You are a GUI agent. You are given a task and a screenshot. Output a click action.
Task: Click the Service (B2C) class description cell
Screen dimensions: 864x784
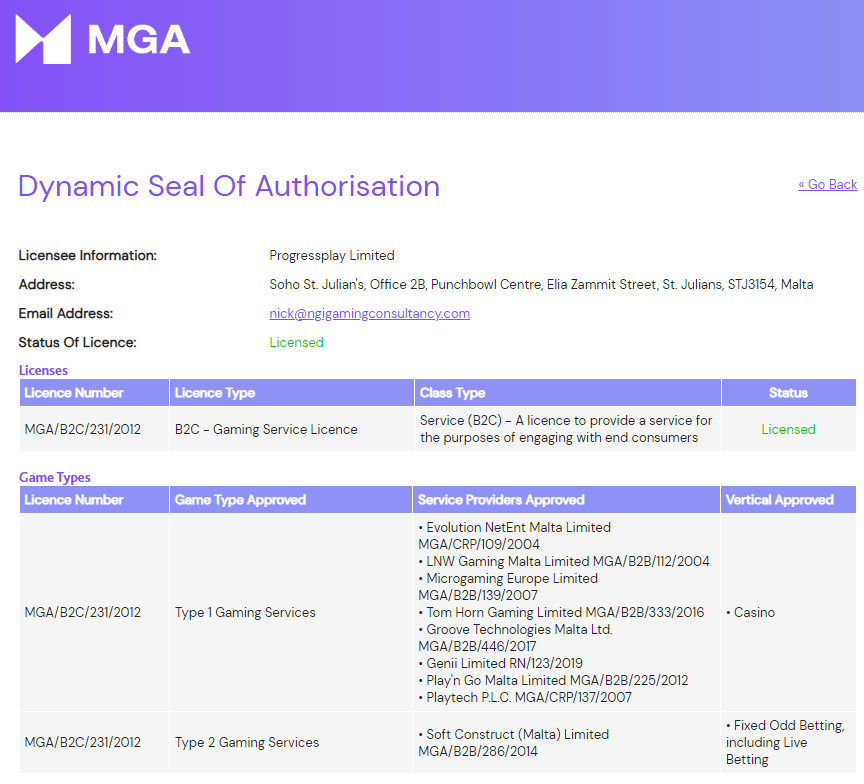[x=566, y=429]
